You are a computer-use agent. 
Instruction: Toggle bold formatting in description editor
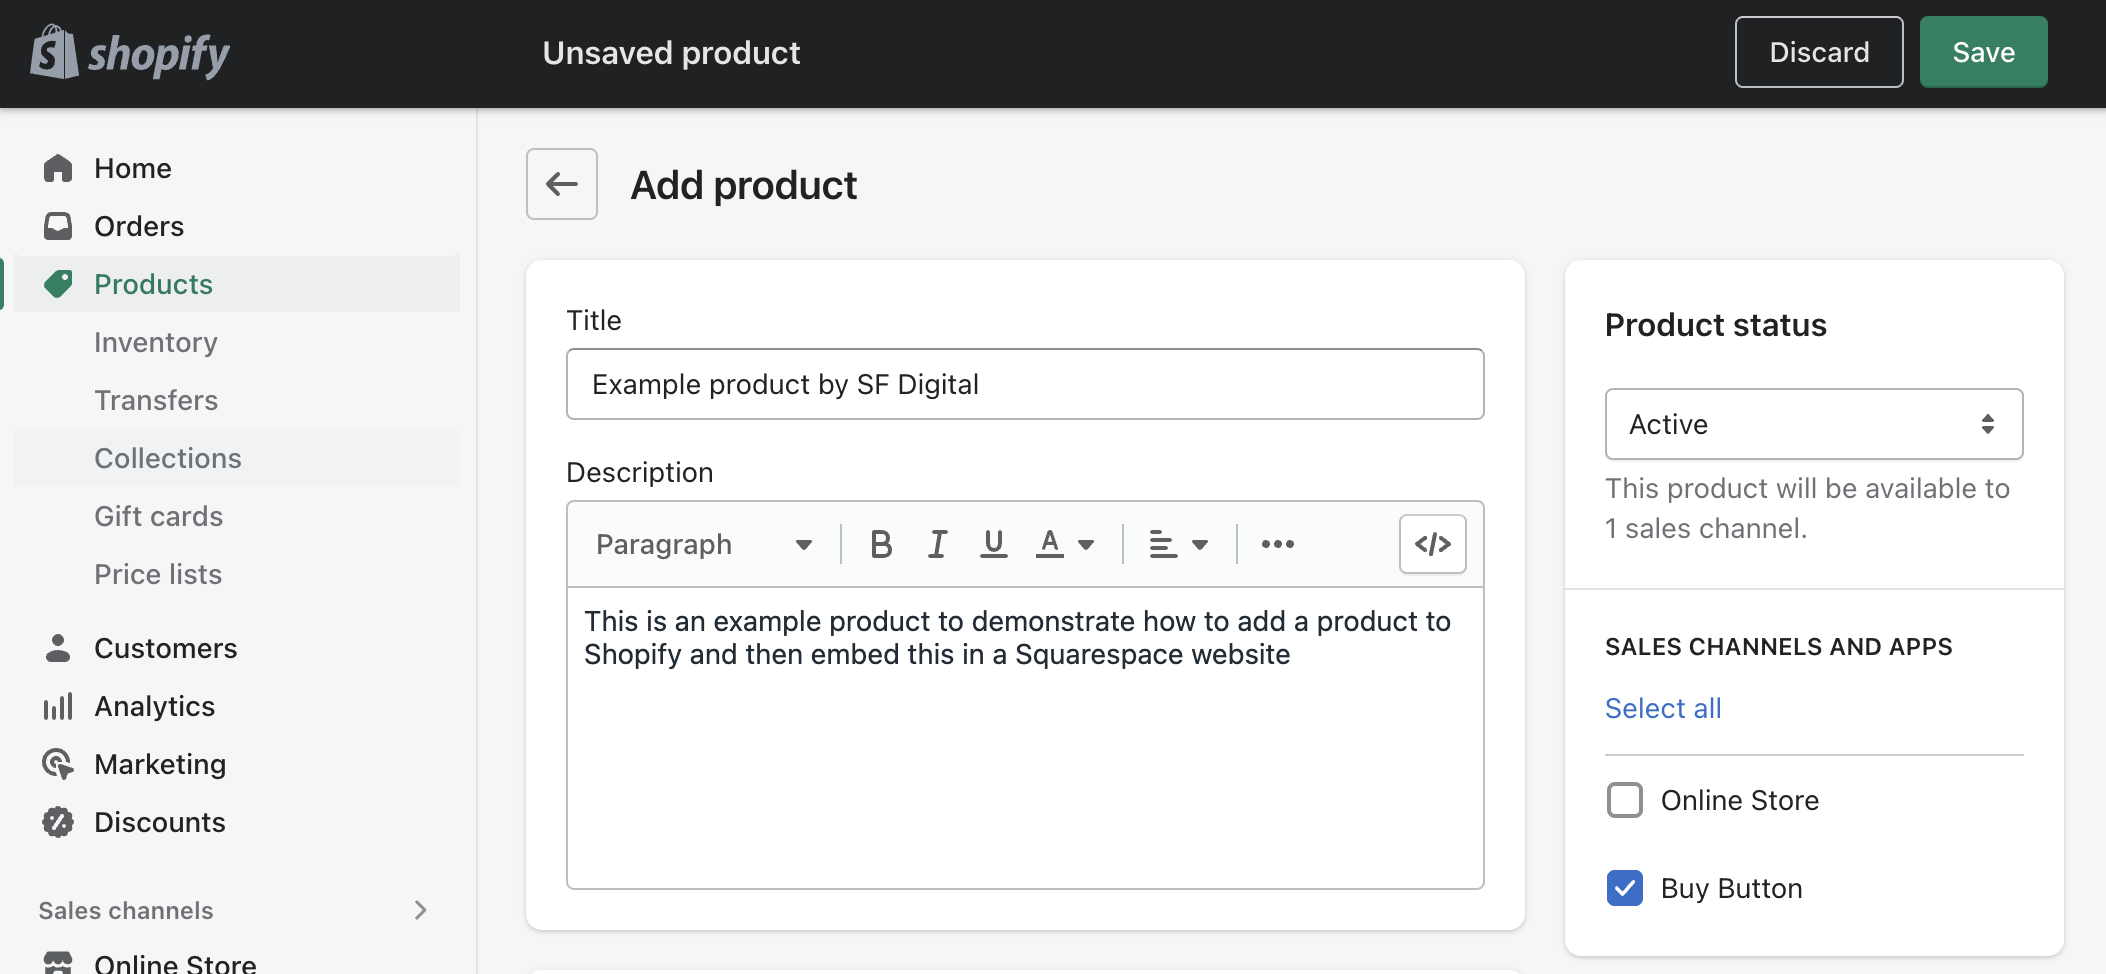coord(881,544)
